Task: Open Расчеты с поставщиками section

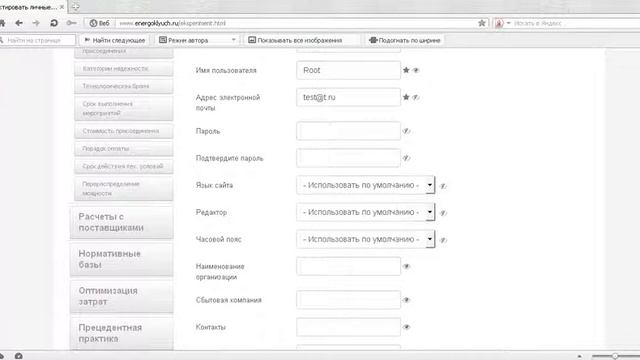Action: coord(122,222)
